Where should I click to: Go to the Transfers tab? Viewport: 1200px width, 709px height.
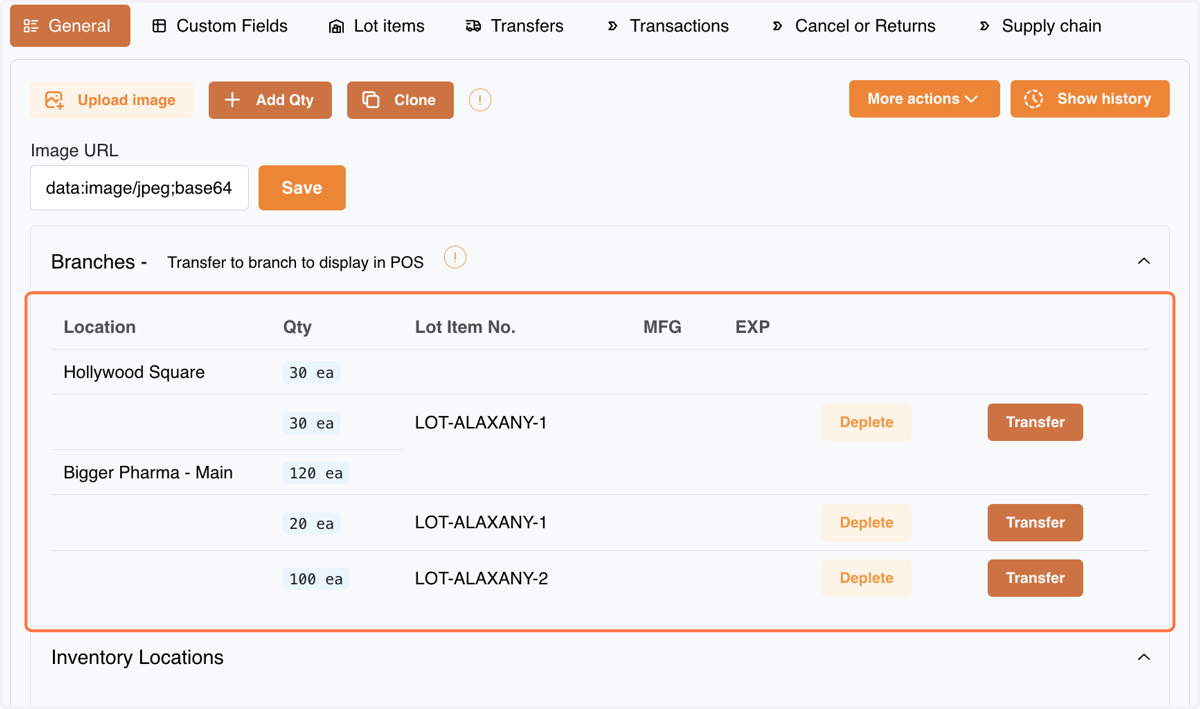tap(514, 26)
